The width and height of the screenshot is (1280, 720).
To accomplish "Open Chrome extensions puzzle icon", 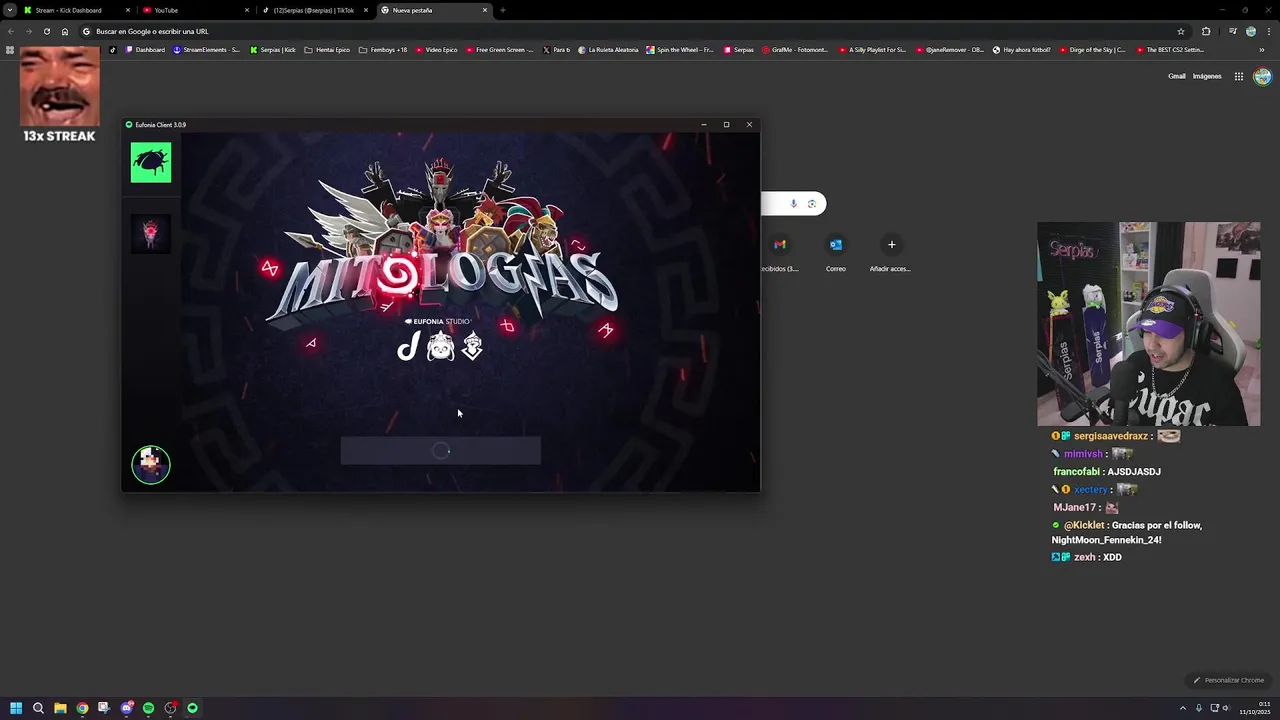I will (1206, 31).
